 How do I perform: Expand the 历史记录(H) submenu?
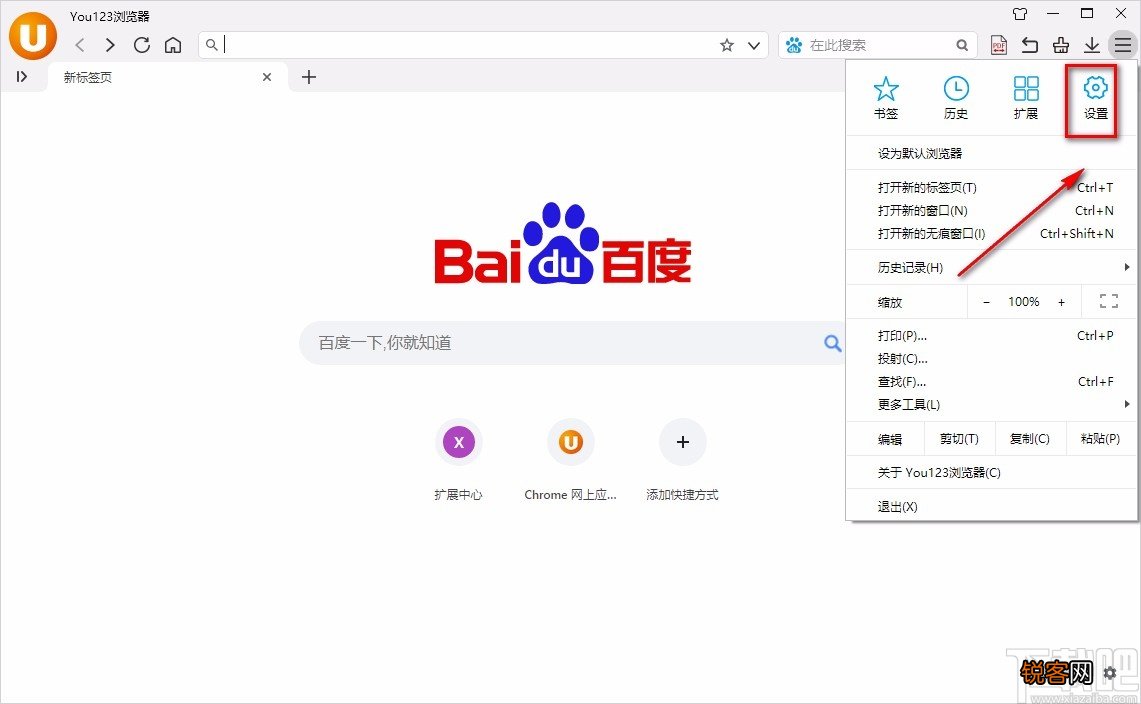coord(991,267)
